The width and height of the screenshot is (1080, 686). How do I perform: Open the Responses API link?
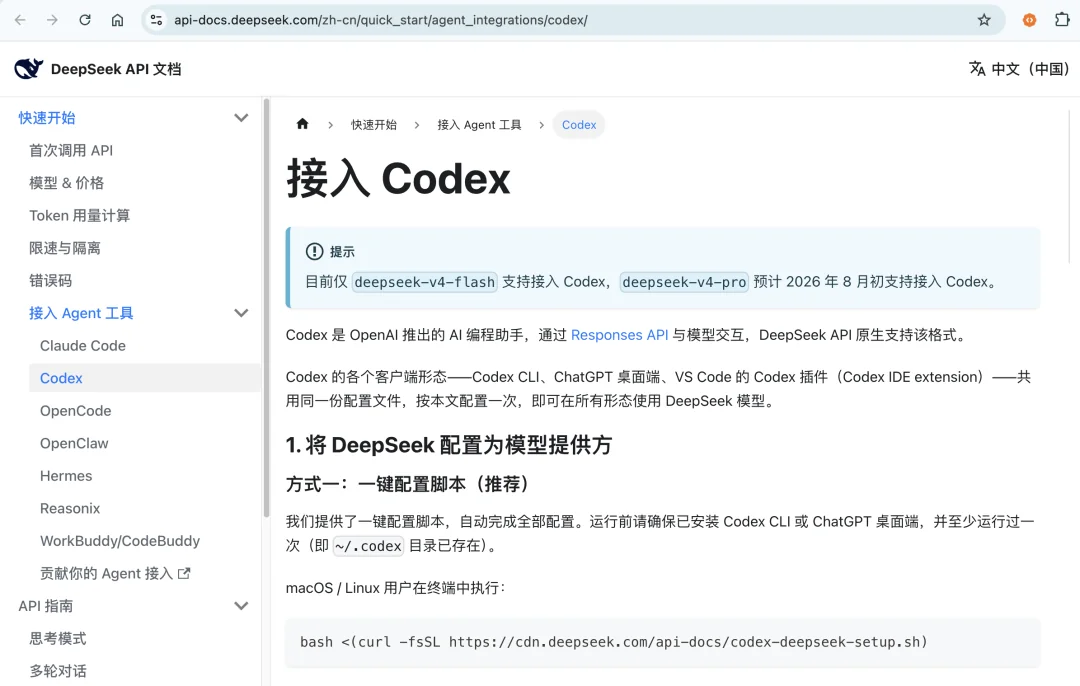tap(619, 335)
